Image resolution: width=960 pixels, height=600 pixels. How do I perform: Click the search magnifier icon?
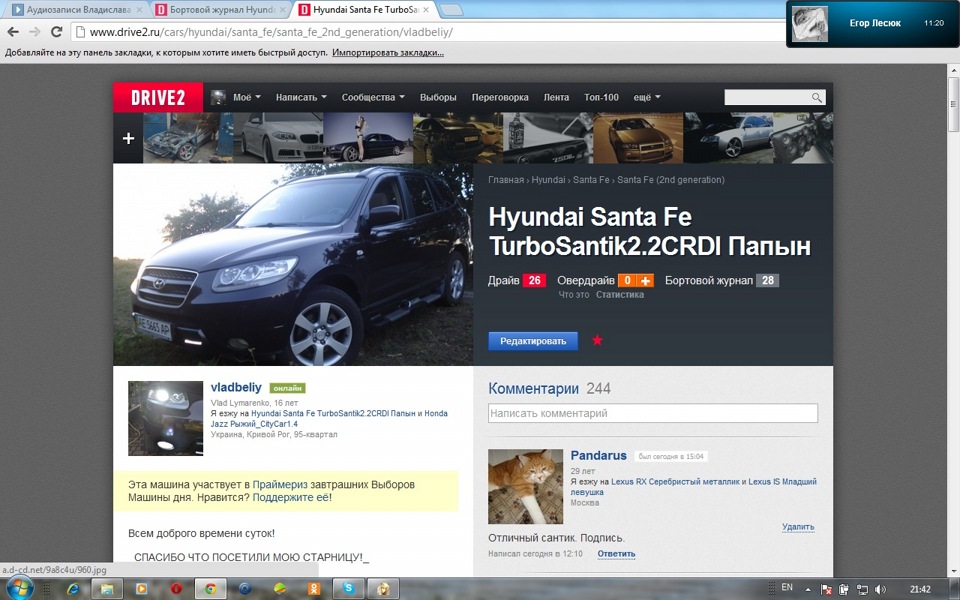817,97
